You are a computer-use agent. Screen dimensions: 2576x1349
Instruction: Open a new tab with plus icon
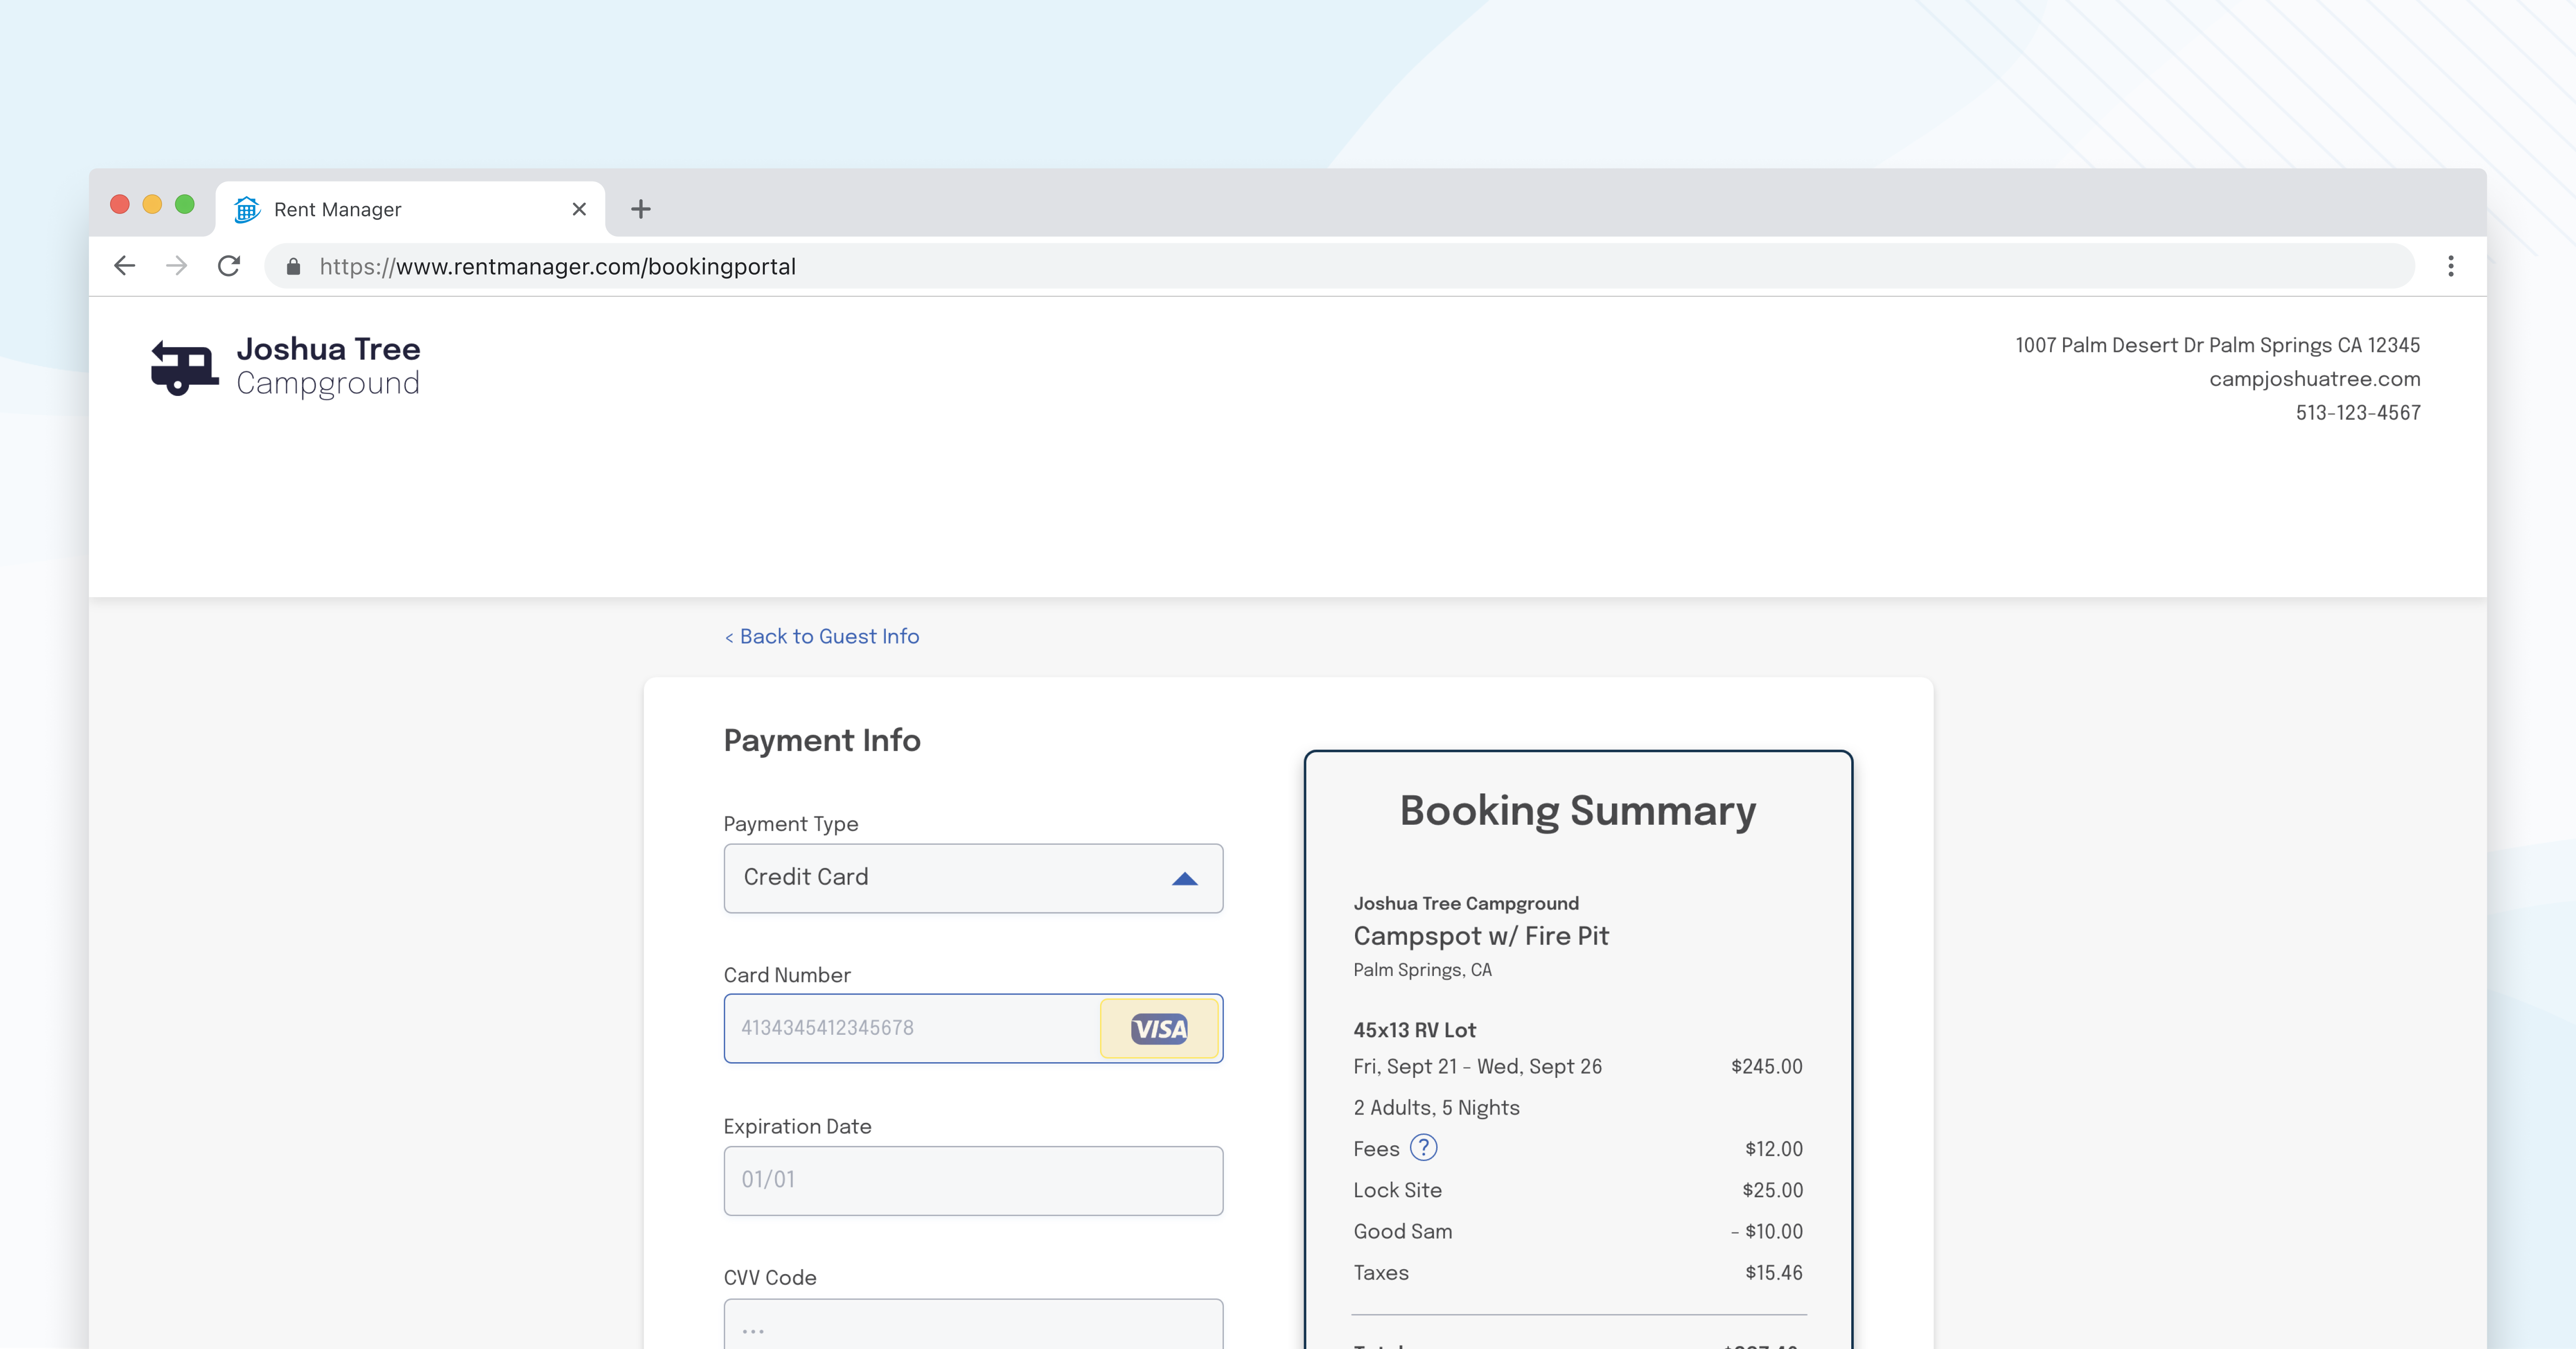[x=641, y=209]
